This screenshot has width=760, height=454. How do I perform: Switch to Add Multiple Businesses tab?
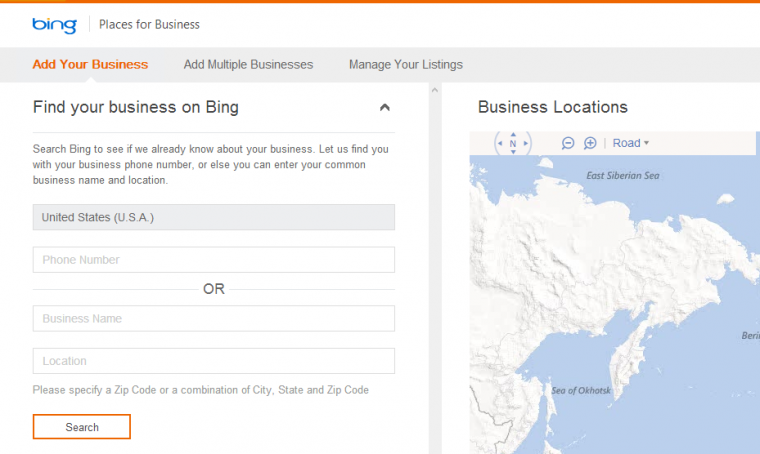(248, 64)
